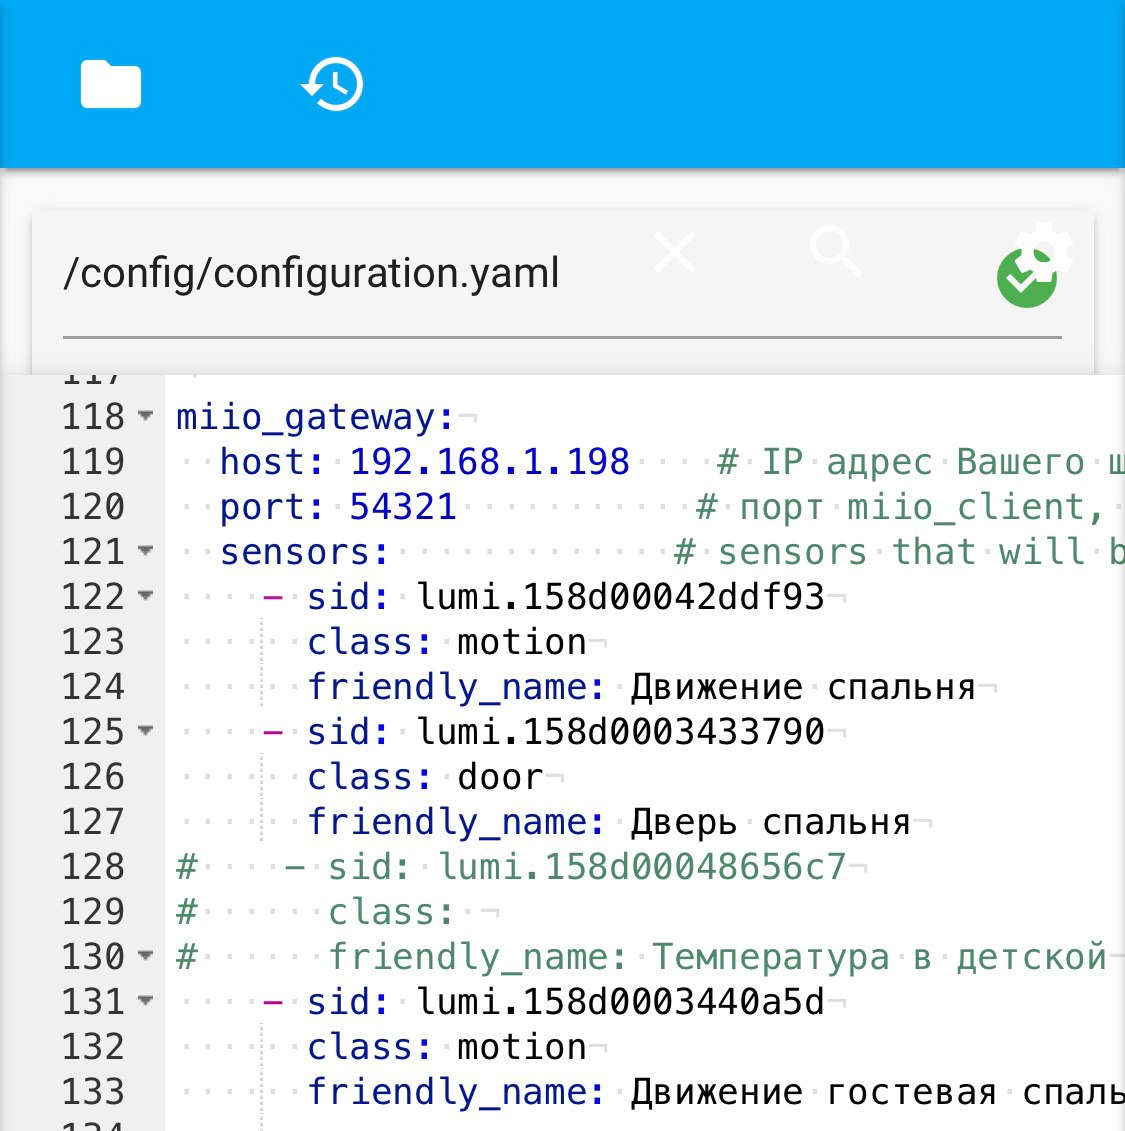
Task: Click the green checkmark validity indicator
Action: click(x=1025, y=280)
